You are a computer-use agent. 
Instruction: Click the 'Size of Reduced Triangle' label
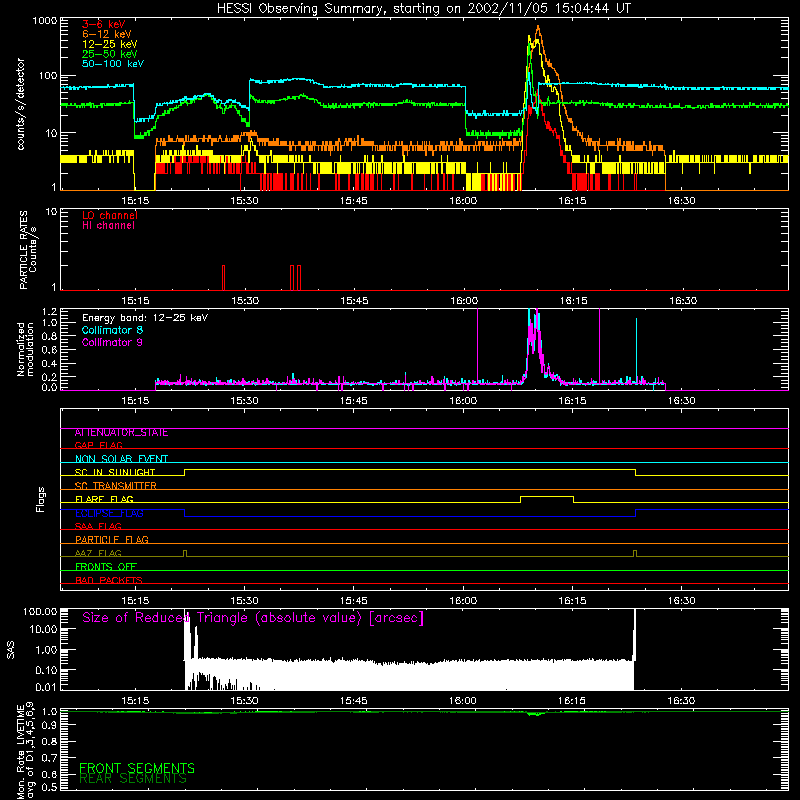tap(253, 618)
